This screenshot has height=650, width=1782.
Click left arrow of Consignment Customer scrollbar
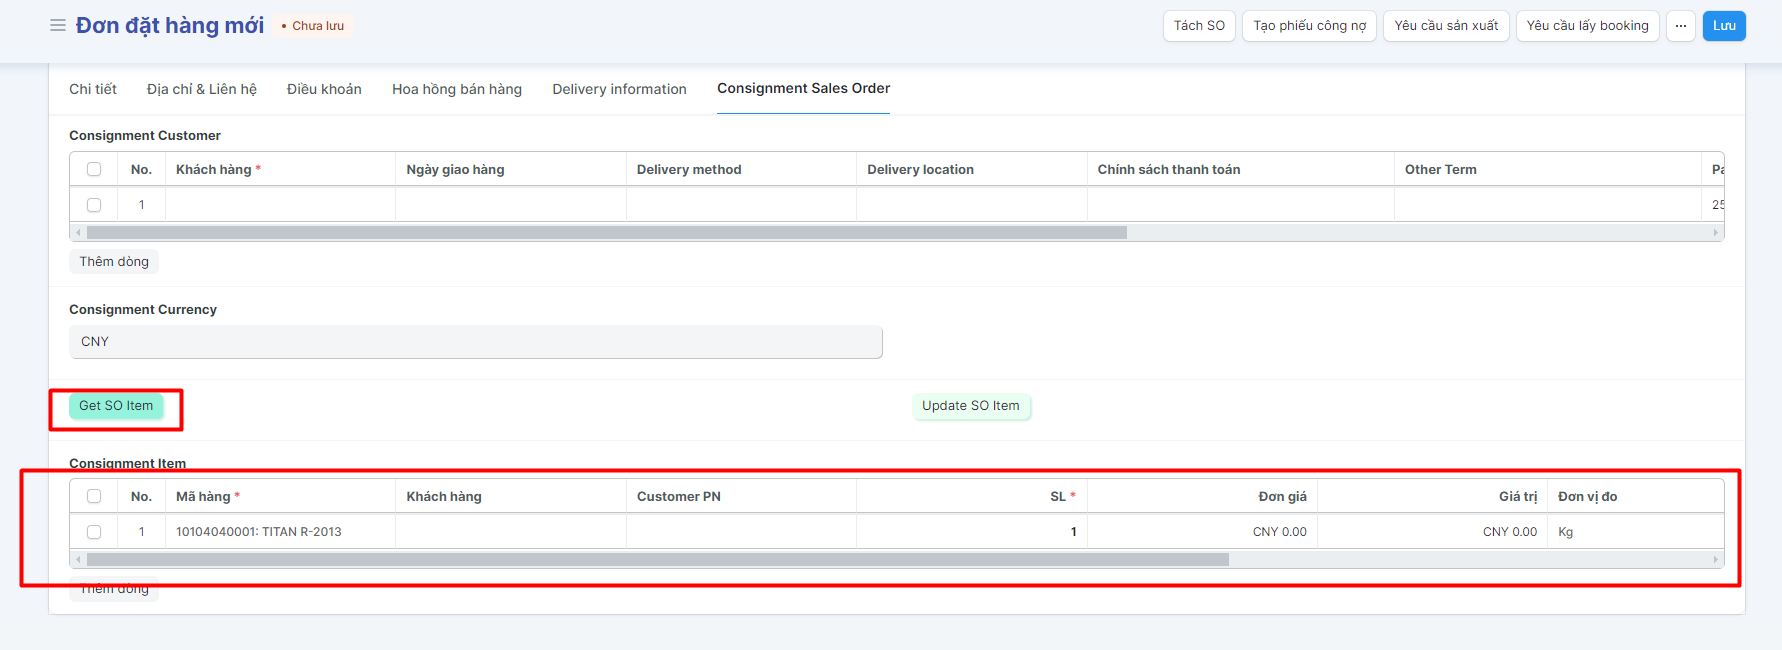tap(78, 232)
